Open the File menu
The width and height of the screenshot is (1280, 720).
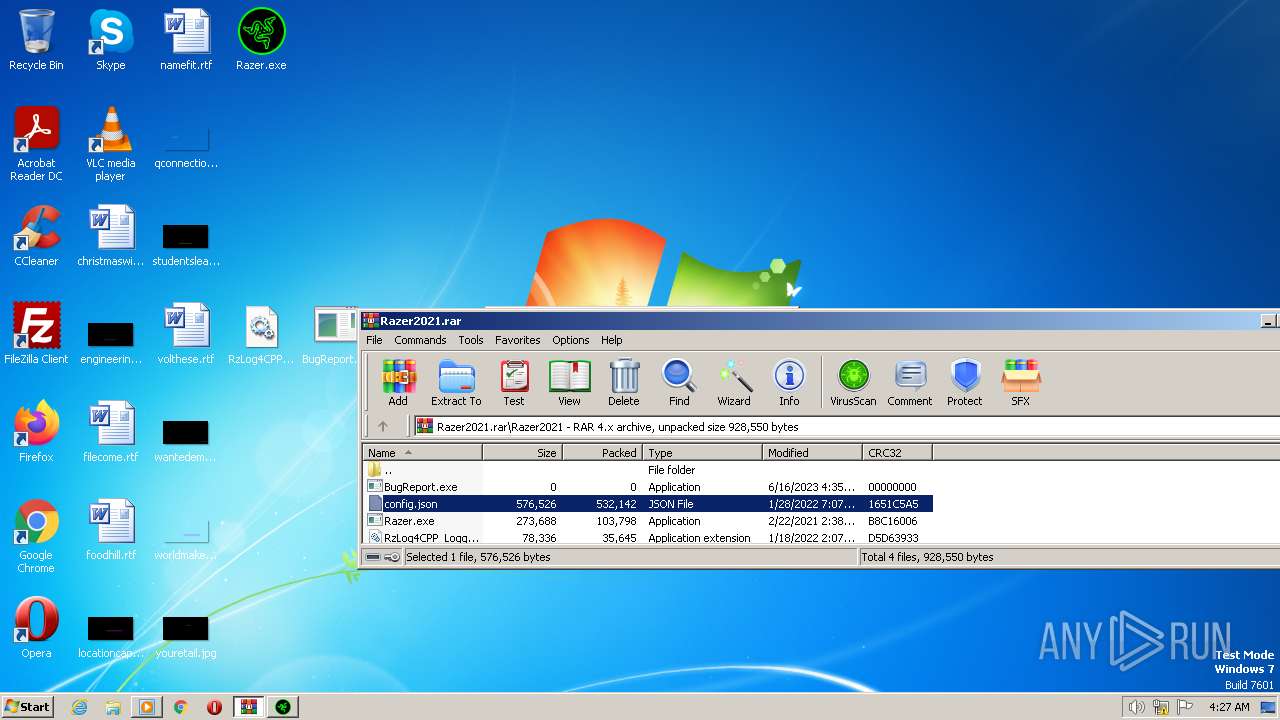pos(374,340)
